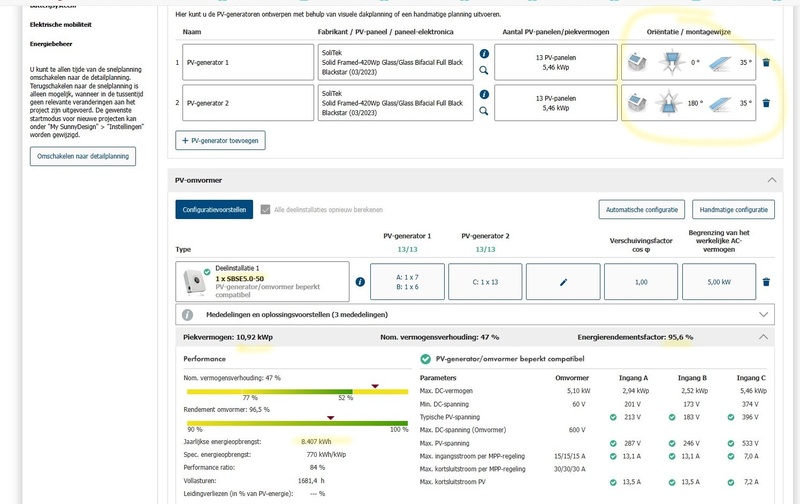
Task: Click Ingang A typical voltage '213 V'
Action: click(x=632, y=417)
